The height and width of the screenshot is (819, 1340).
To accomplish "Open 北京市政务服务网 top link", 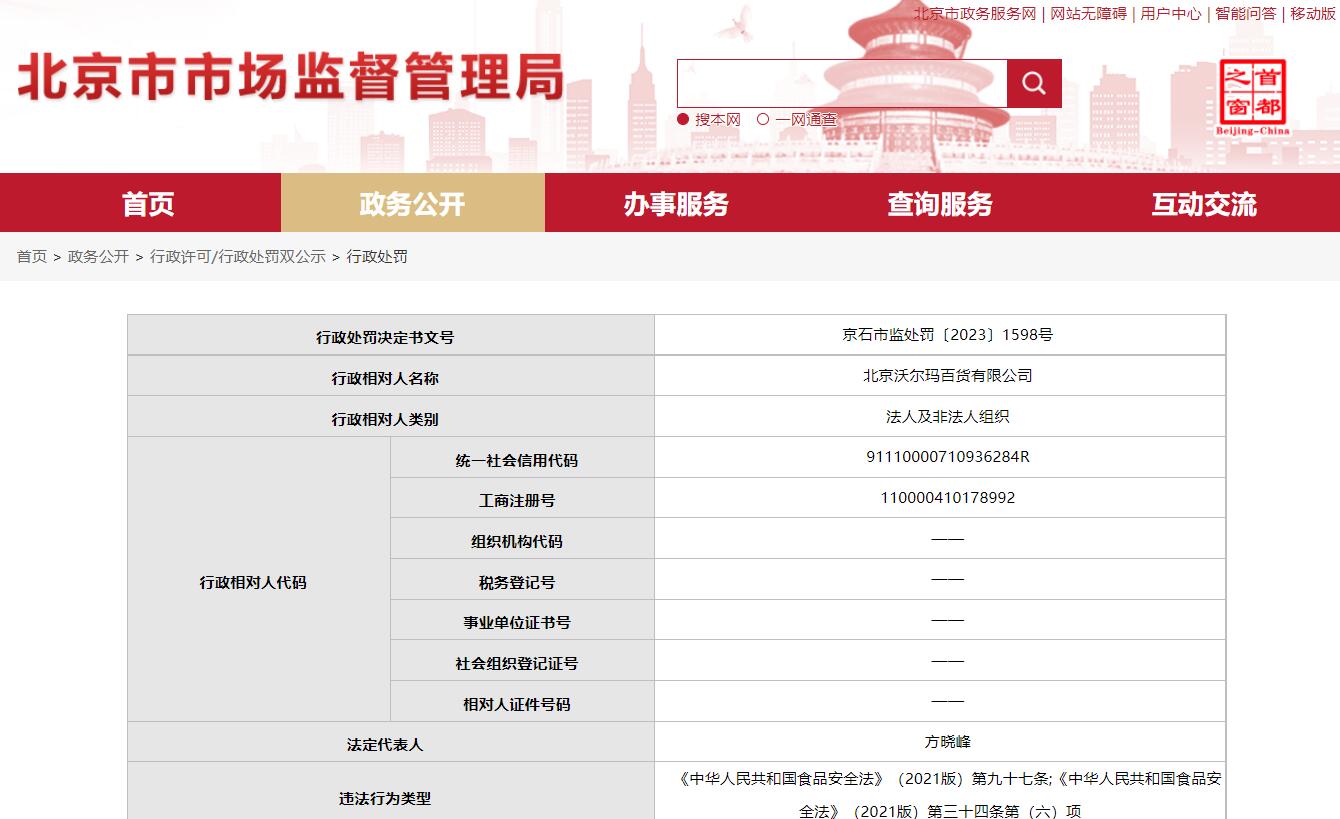I will pos(975,13).
